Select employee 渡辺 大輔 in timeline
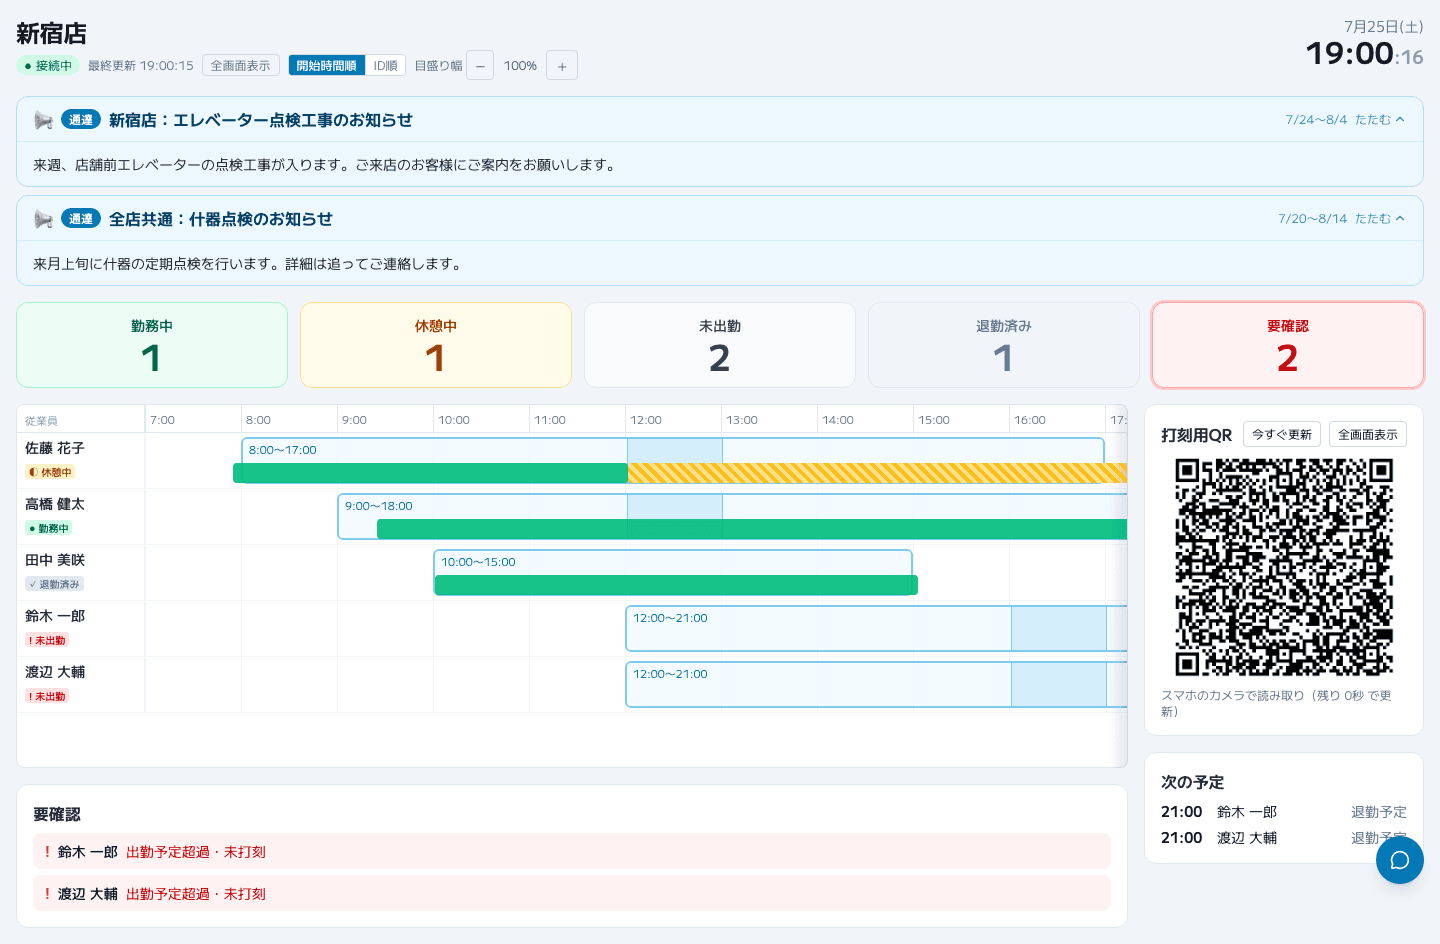 (x=55, y=672)
